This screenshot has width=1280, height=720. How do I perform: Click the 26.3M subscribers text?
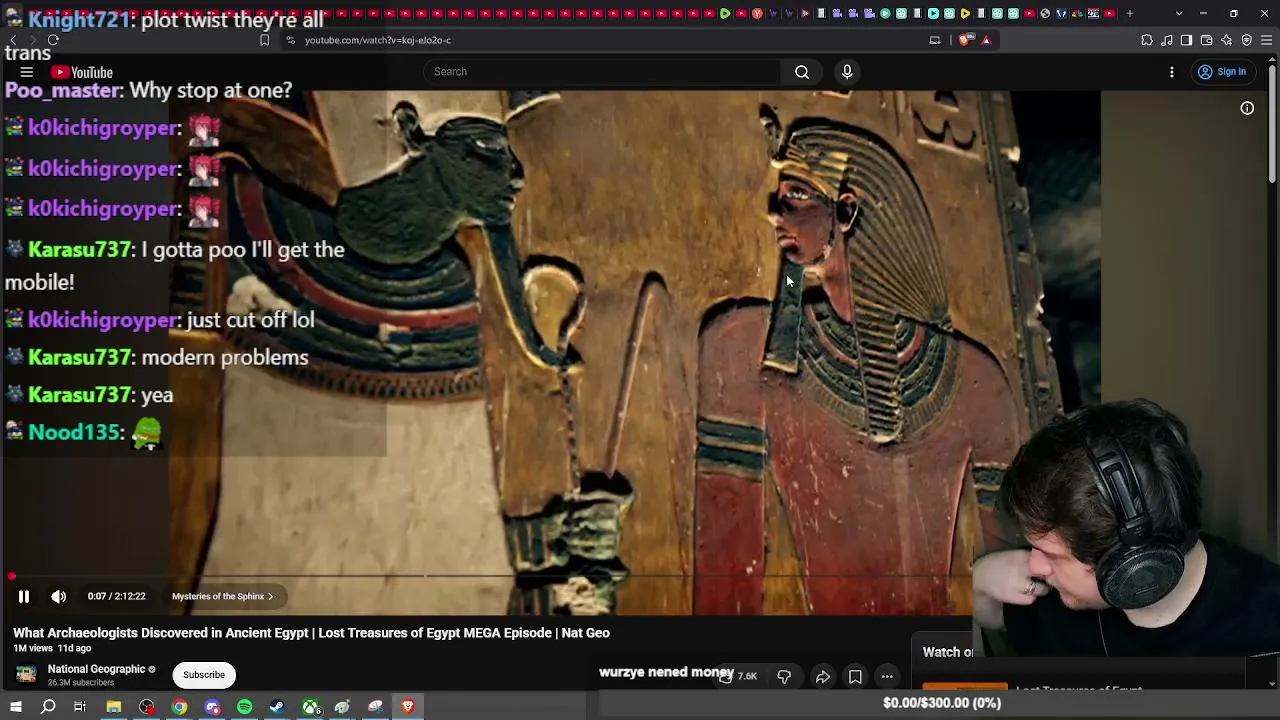click(x=81, y=683)
